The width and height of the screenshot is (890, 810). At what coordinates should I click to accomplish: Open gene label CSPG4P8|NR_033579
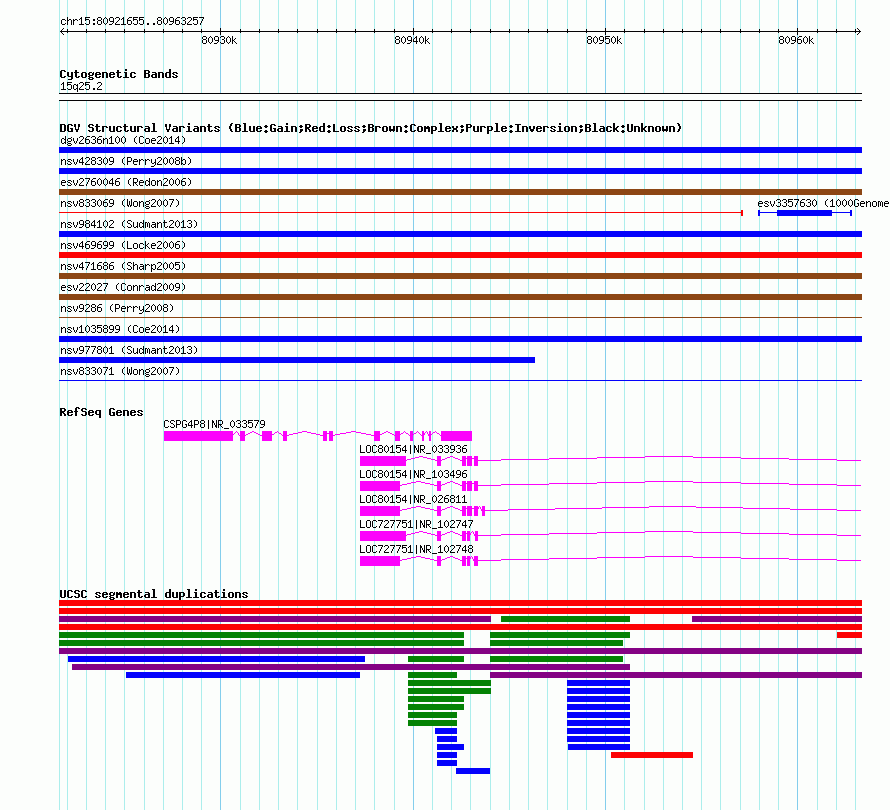tap(214, 424)
